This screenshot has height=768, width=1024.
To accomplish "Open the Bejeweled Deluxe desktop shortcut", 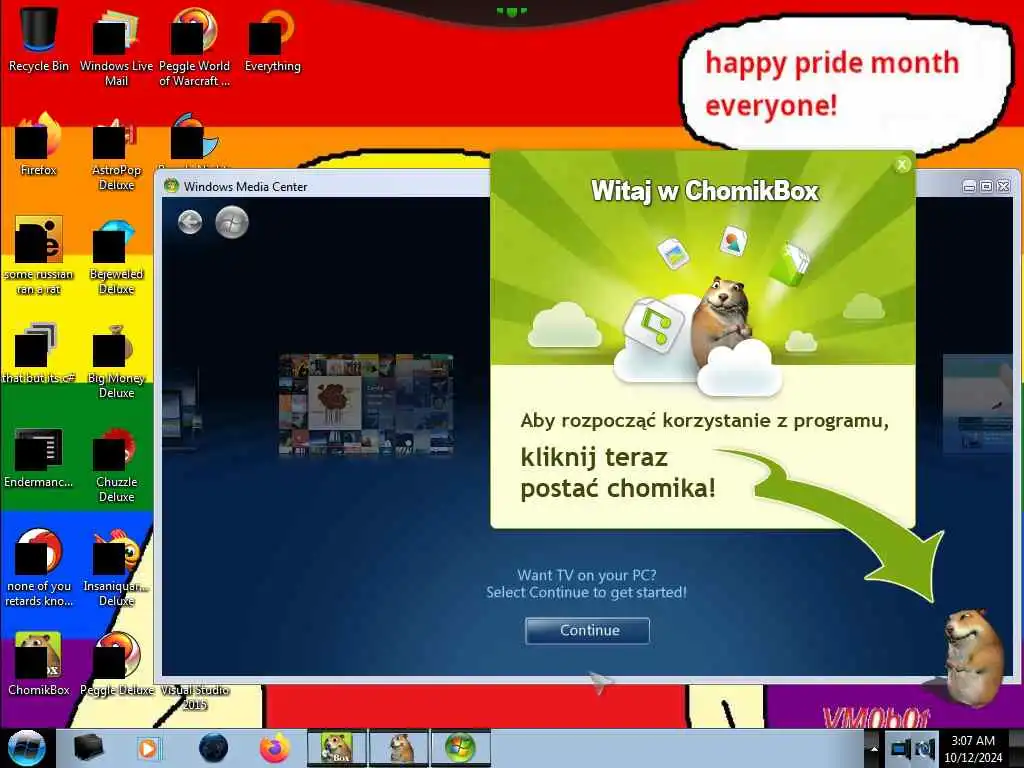I will (x=116, y=256).
